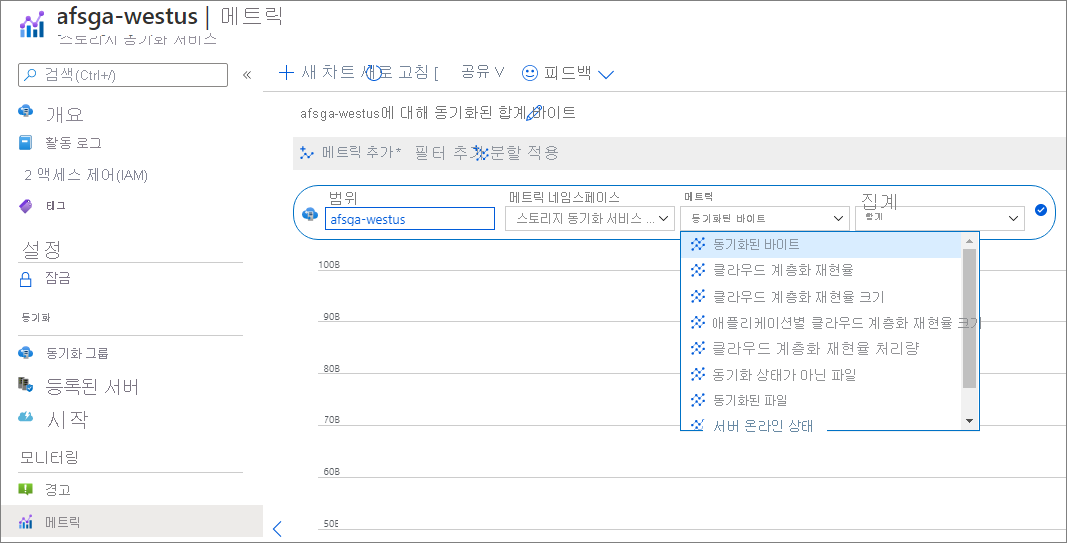Open the 집계 aggregation dropdown
The image size is (1067, 543).
tap(940, 218)
